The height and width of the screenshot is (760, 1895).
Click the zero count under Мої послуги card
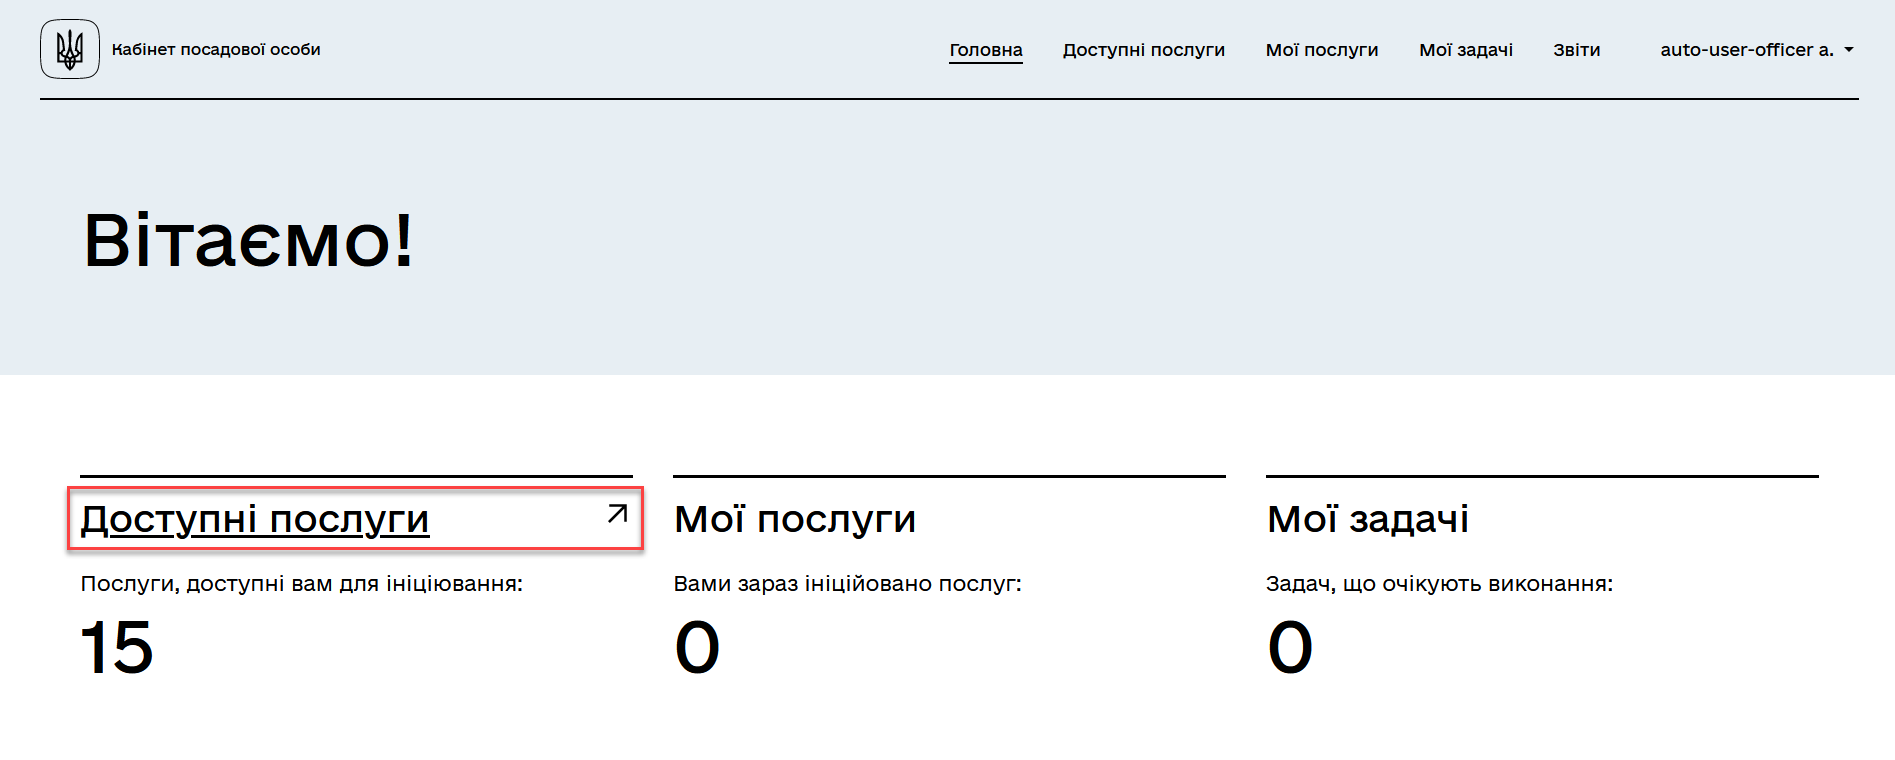[697, 648]
